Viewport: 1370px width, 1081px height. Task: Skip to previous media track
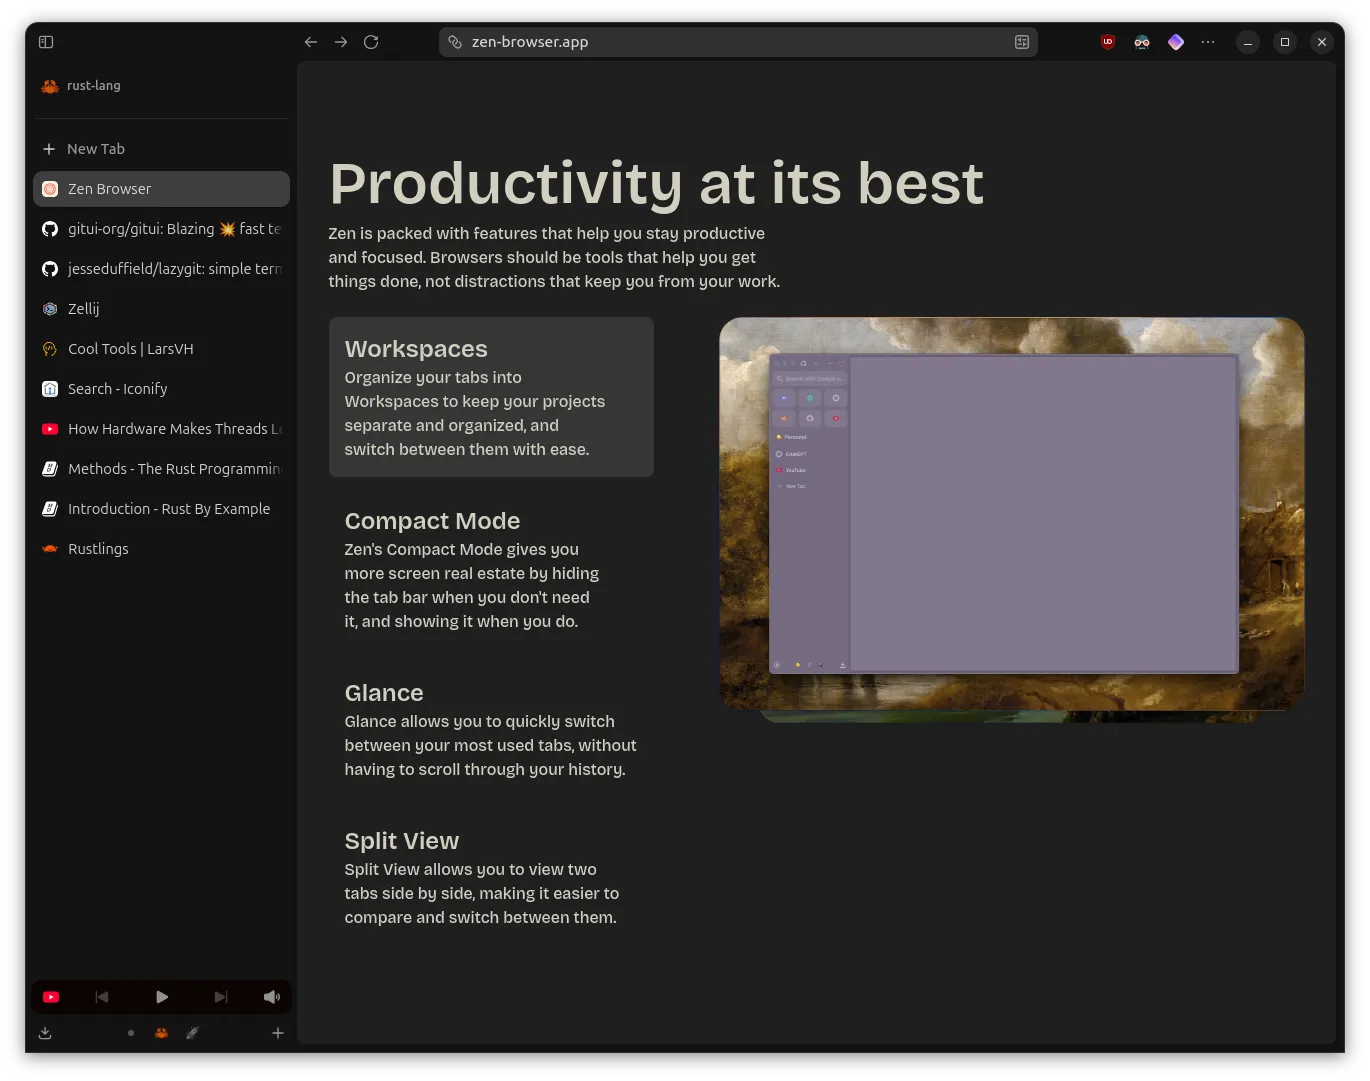click(101, 997)
